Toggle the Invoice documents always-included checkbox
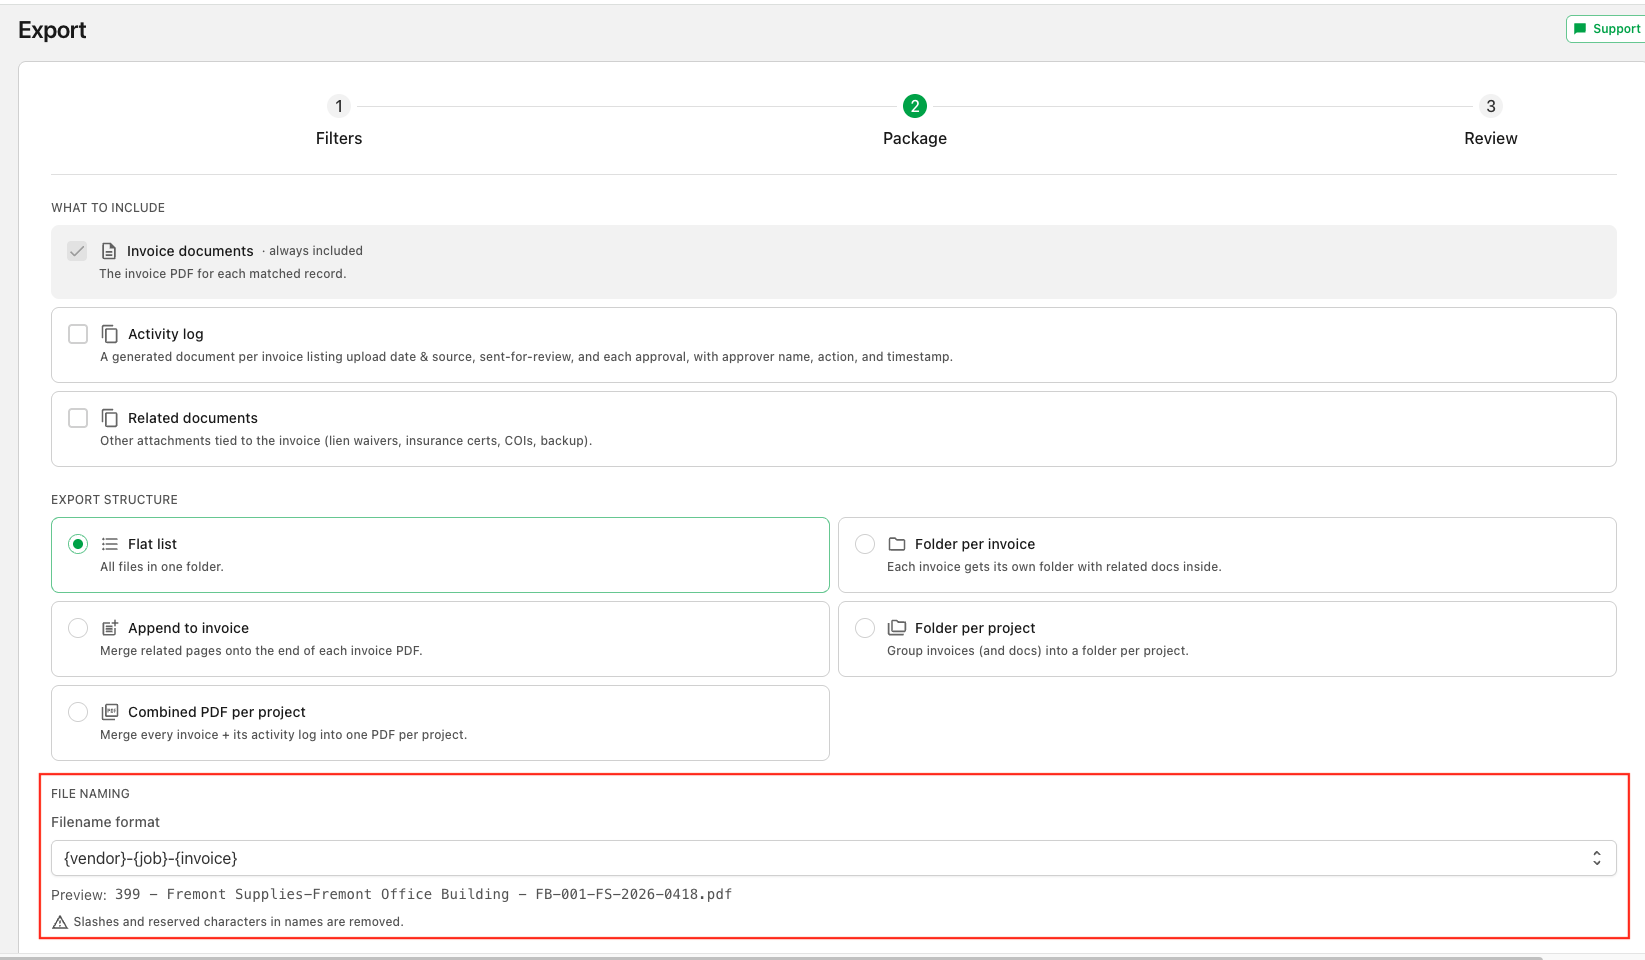Viewport: 1645px width, 960px height. point(77,251)
